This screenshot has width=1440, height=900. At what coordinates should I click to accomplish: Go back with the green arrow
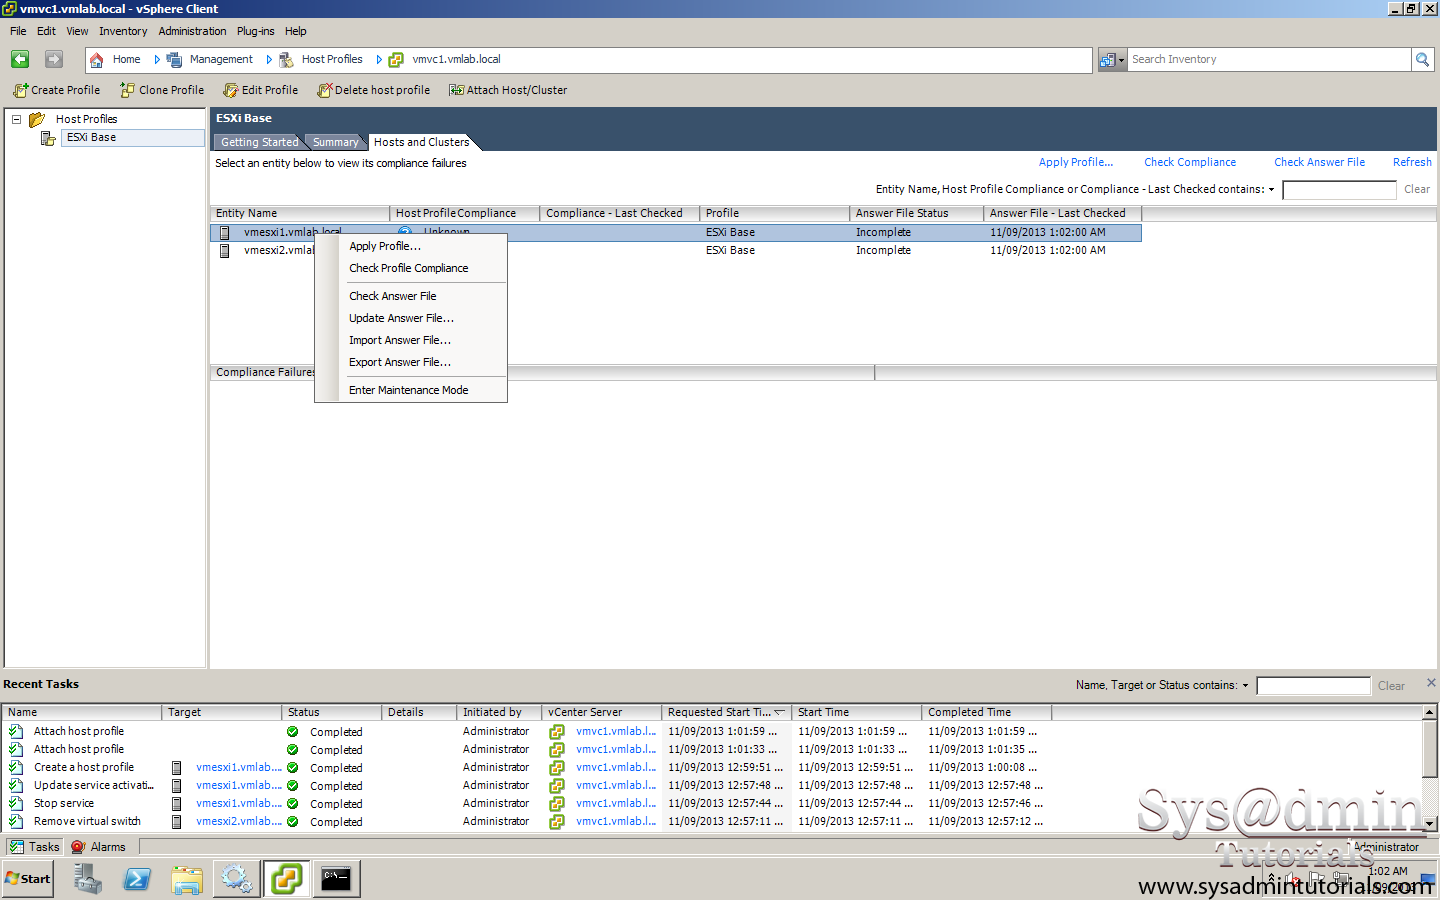click(20, 60)
